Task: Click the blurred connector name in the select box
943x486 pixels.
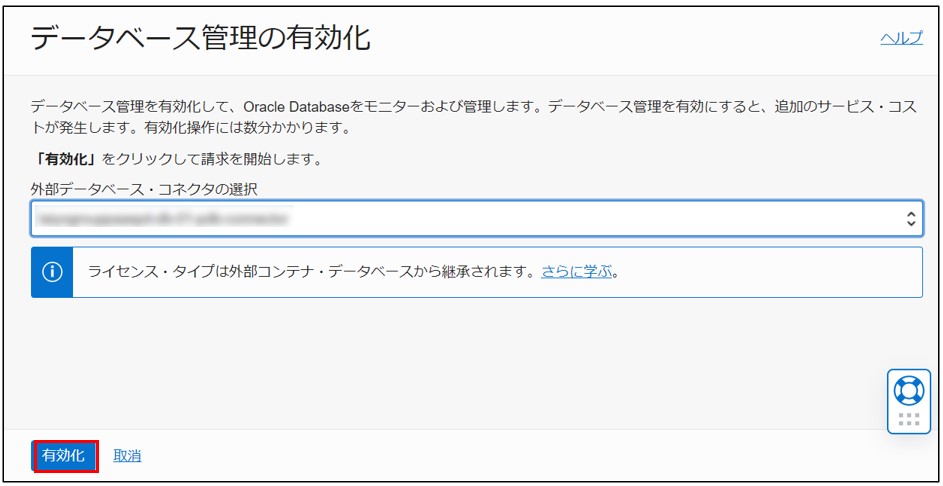Action: [162, 217]
